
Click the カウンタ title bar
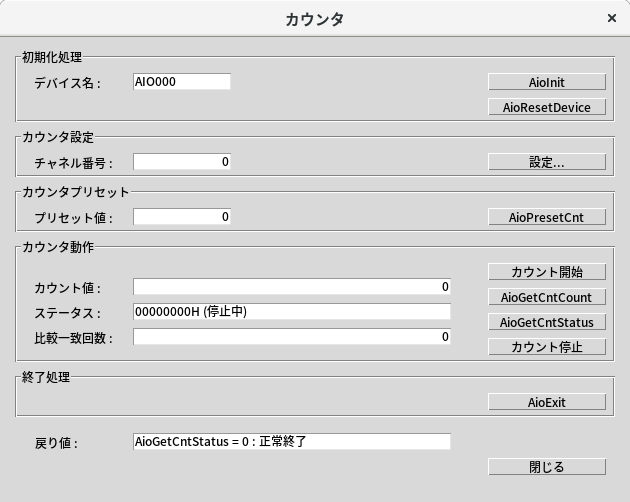click(x=314, y=18)
